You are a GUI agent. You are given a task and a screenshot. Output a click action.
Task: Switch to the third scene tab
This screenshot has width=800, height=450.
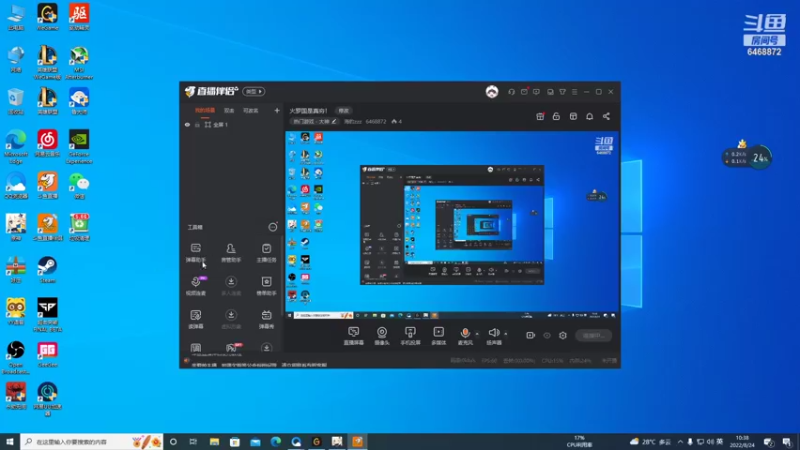(251, 110)
